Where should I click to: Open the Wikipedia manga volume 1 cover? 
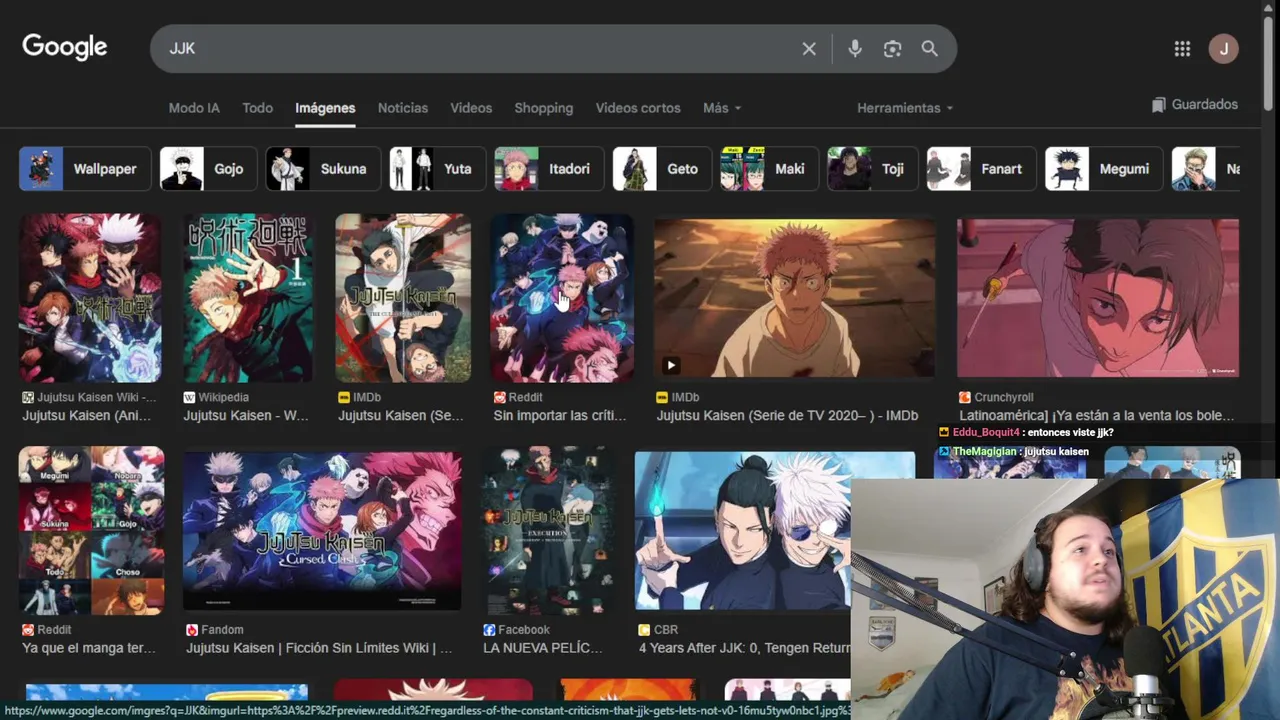tap(248, 298)
